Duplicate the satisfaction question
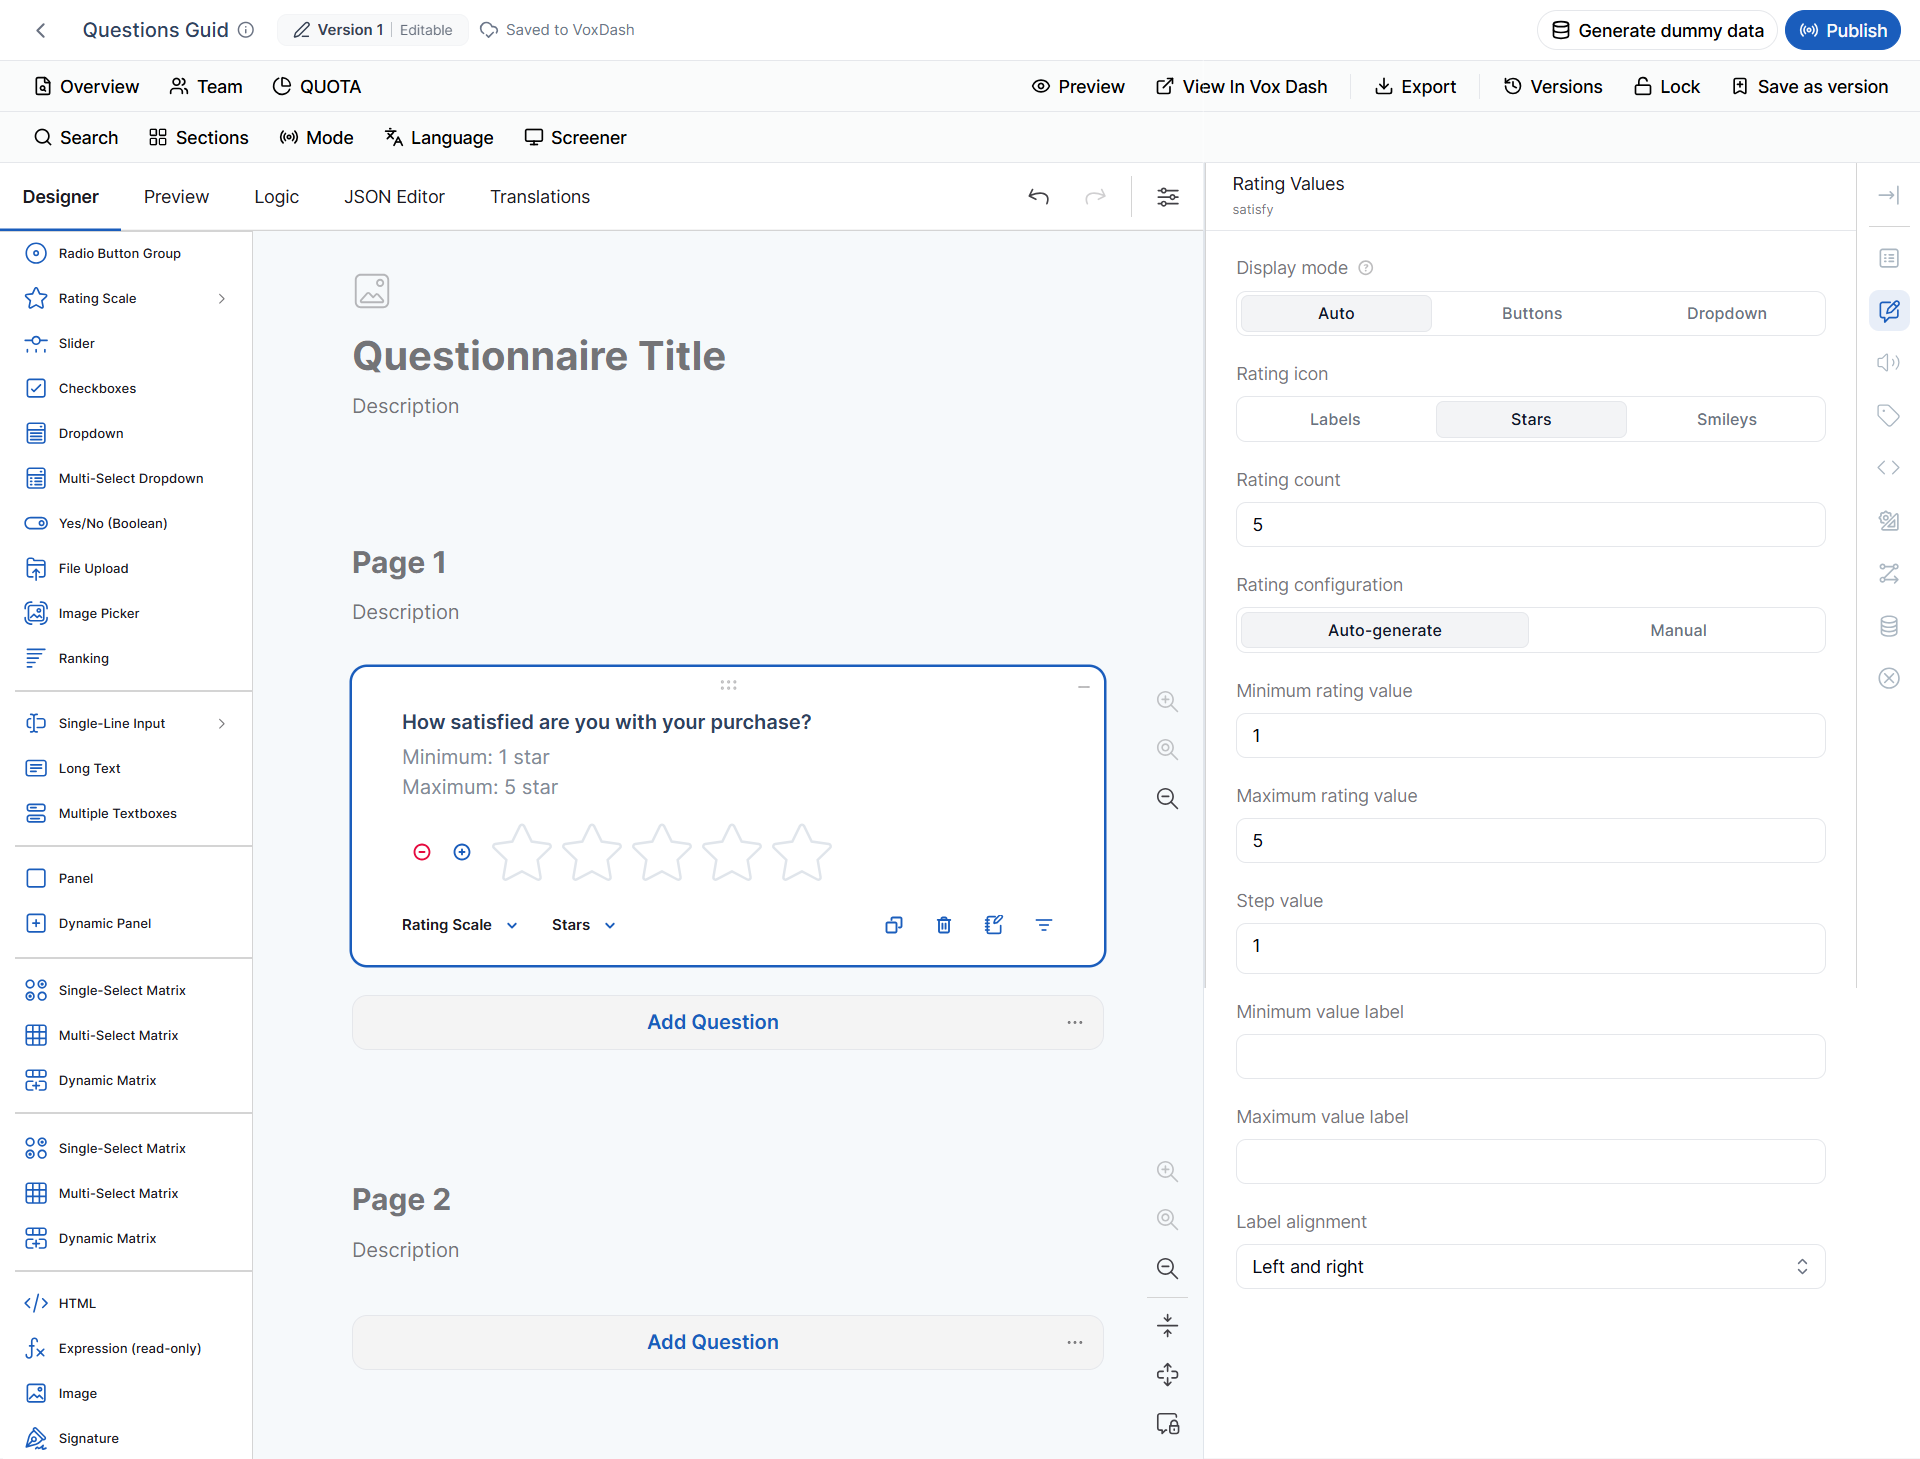Screen dimensions: 1920x1459 [894, 925]
